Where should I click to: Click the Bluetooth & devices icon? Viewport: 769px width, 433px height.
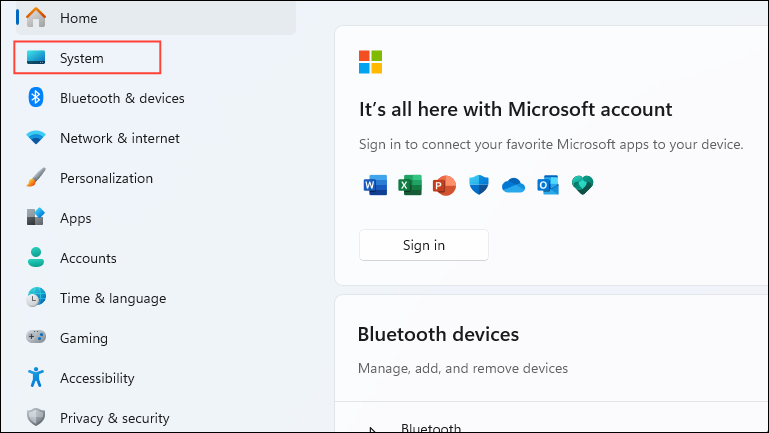click(36, 98)
